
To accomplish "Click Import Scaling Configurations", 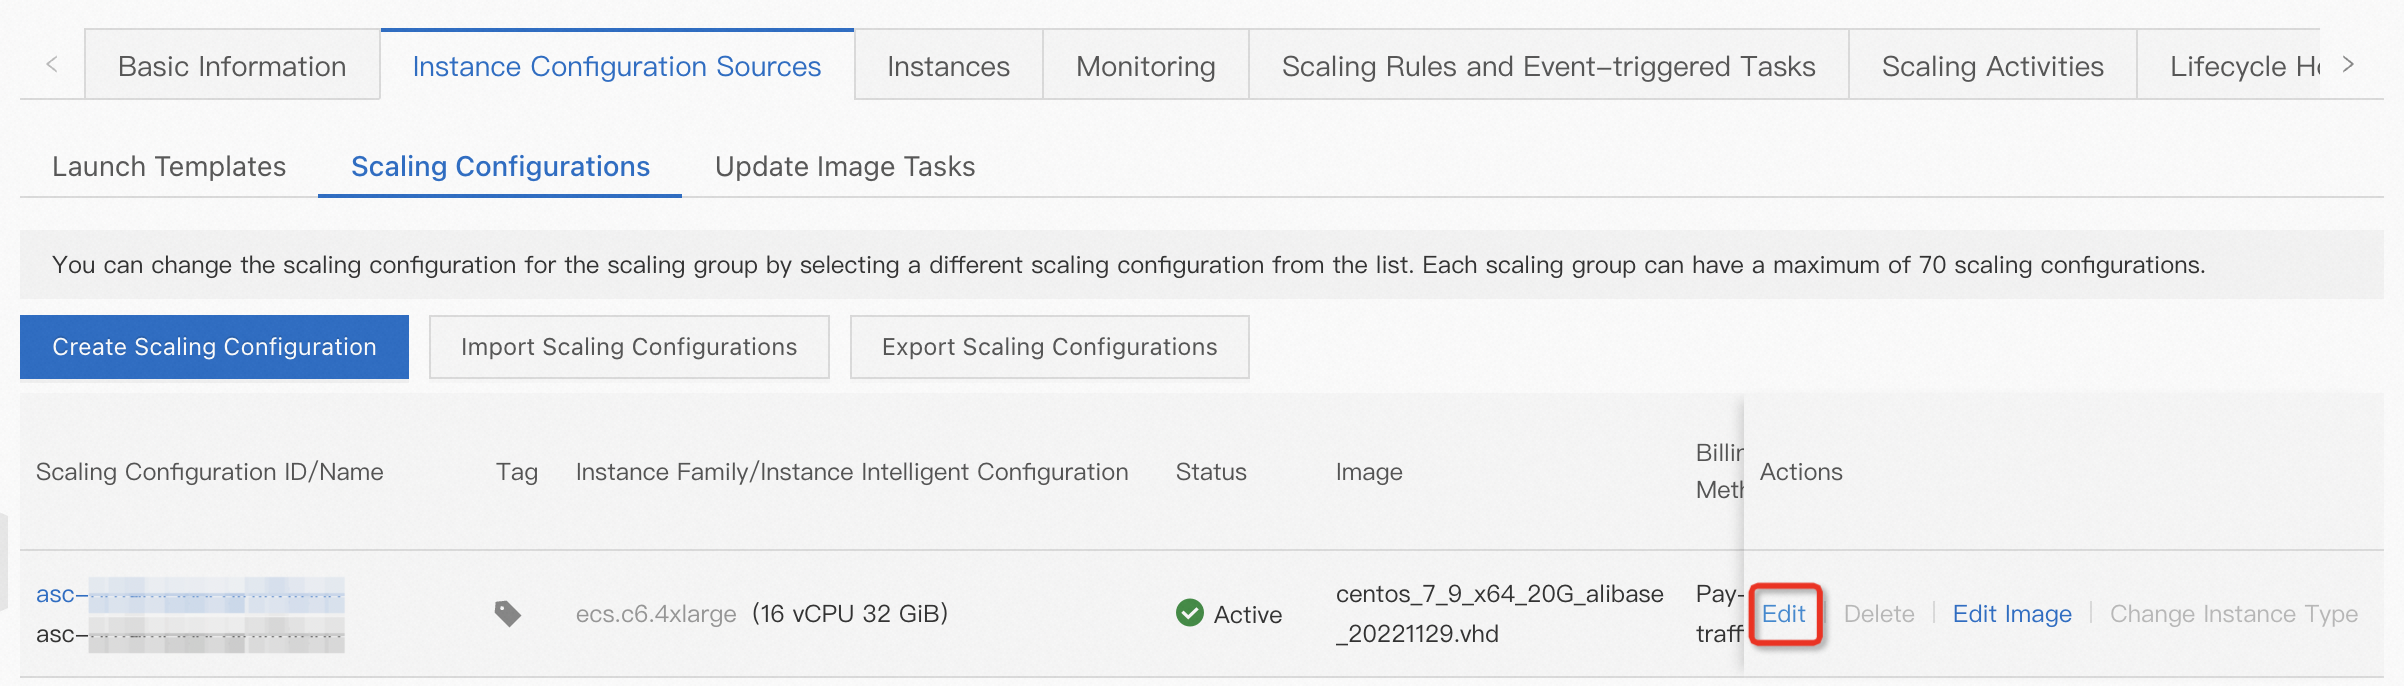I will [628, 346].
